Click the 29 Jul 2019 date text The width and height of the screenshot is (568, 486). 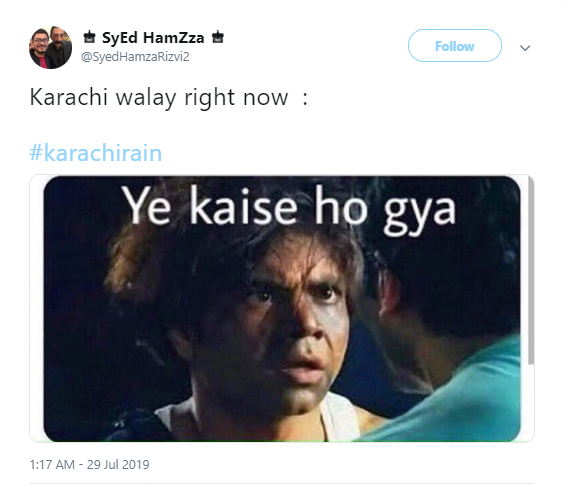[x=118, y=464]
